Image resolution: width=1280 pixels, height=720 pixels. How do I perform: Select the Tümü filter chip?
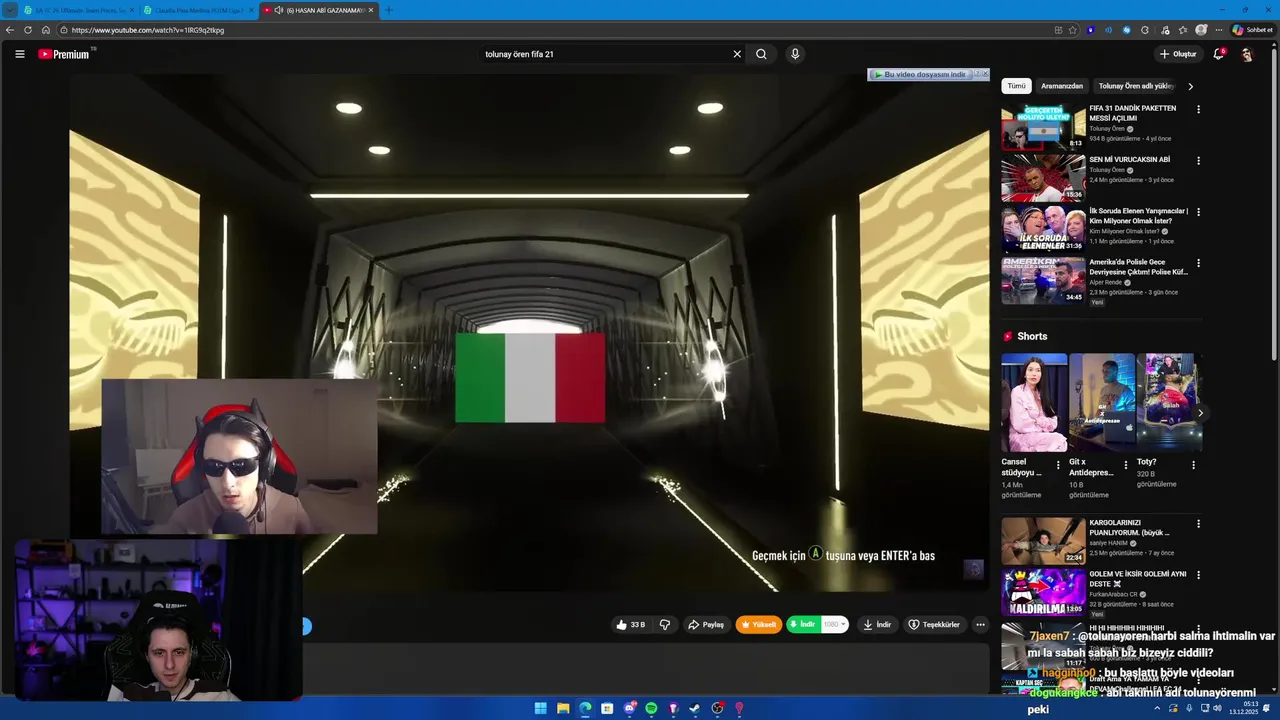(1016, 86)
